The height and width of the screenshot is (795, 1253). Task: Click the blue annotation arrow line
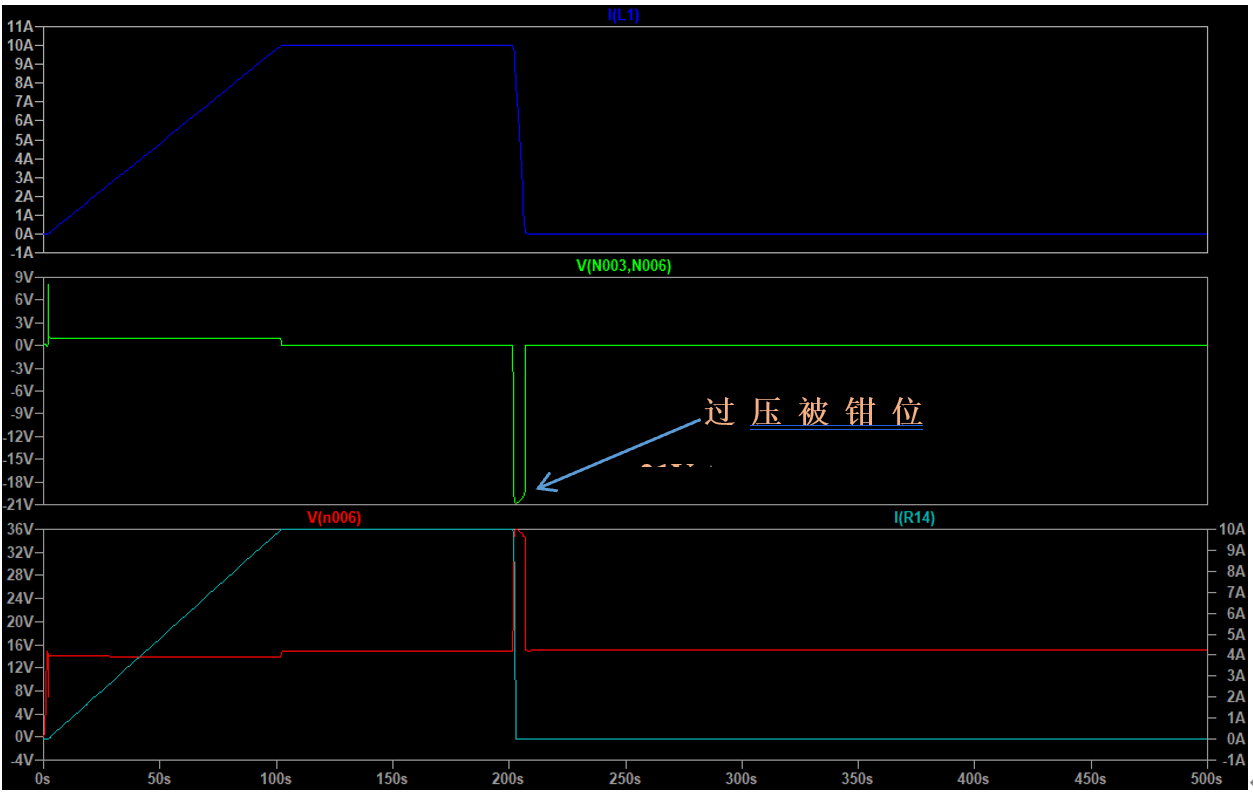click(x=620, y=454)
